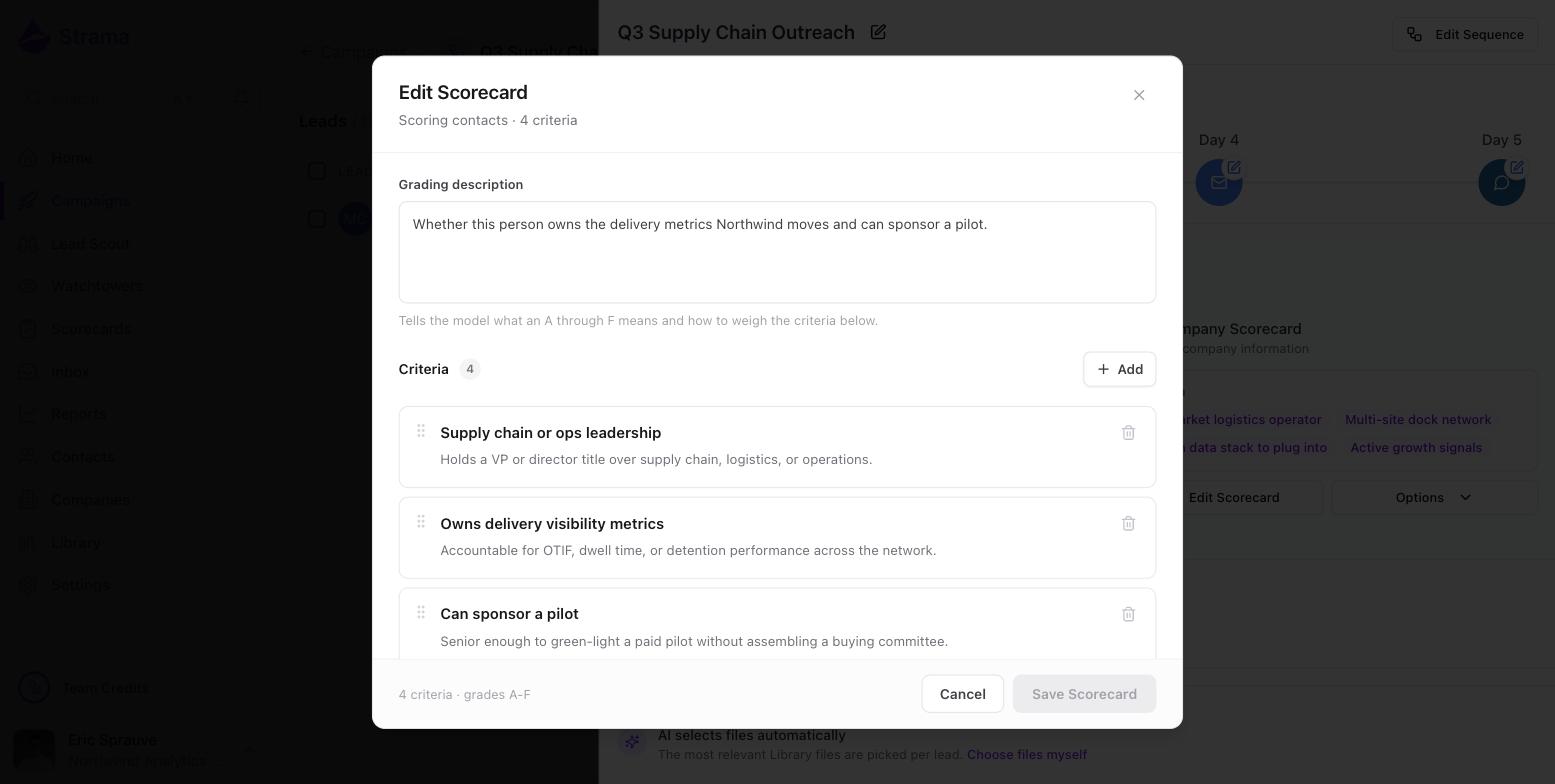Delete the Supply chain or ops leadership criterion
The image size is (1555, 784).
[x=1128, y=433]
